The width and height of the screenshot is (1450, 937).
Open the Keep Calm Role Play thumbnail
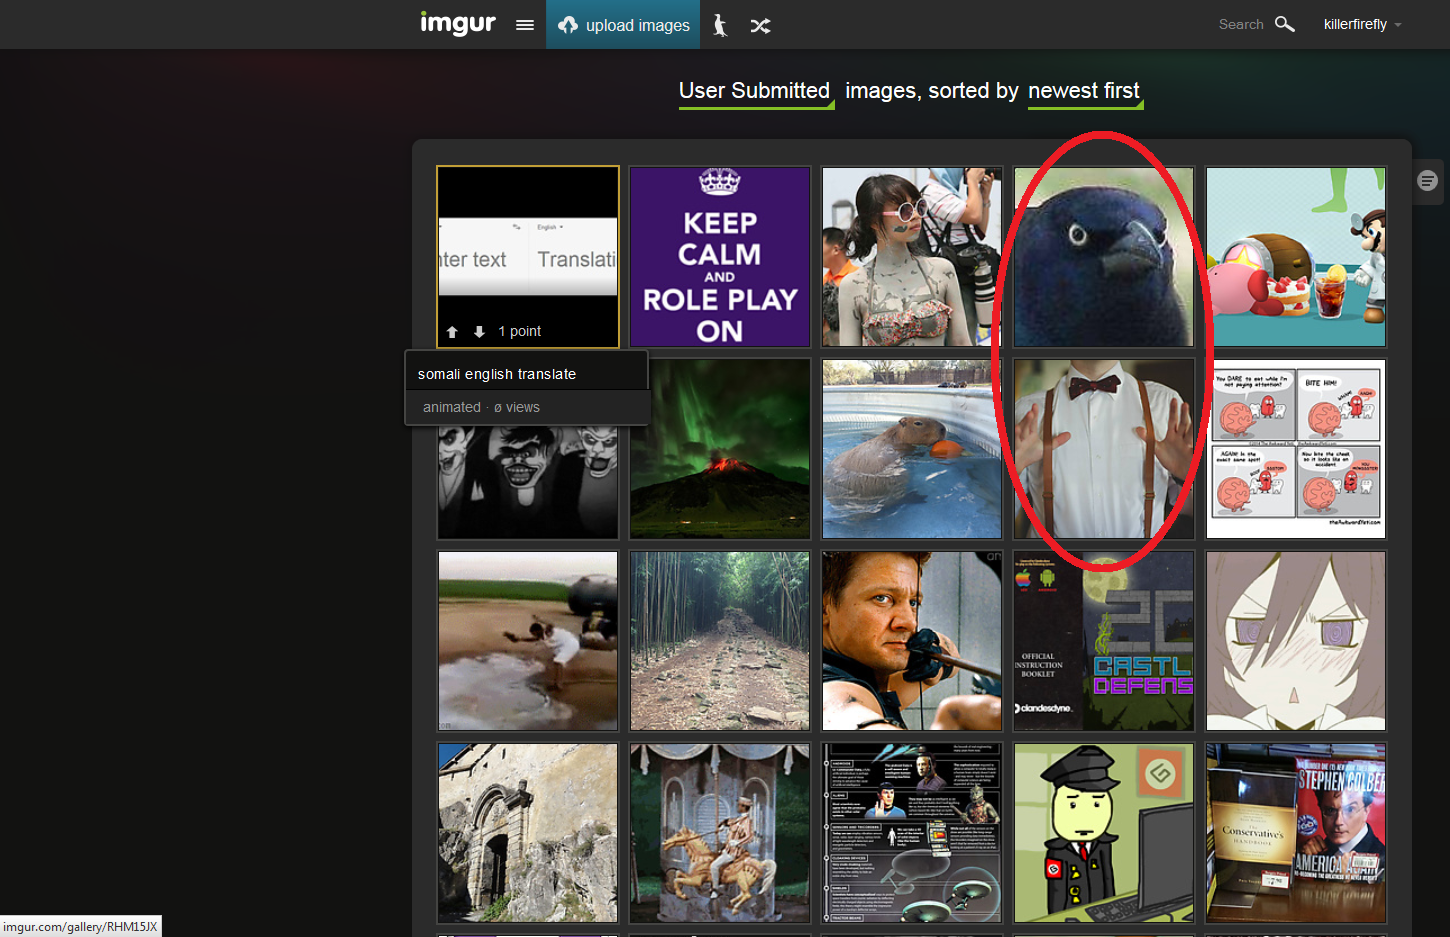pos(720,257)
